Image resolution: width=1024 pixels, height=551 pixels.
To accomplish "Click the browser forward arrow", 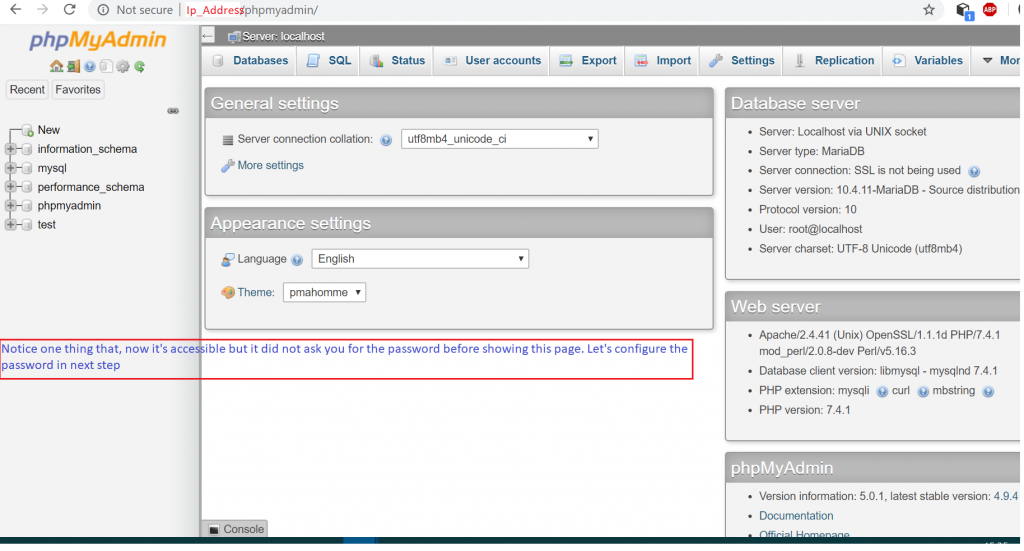I will [x=42, y=10].
